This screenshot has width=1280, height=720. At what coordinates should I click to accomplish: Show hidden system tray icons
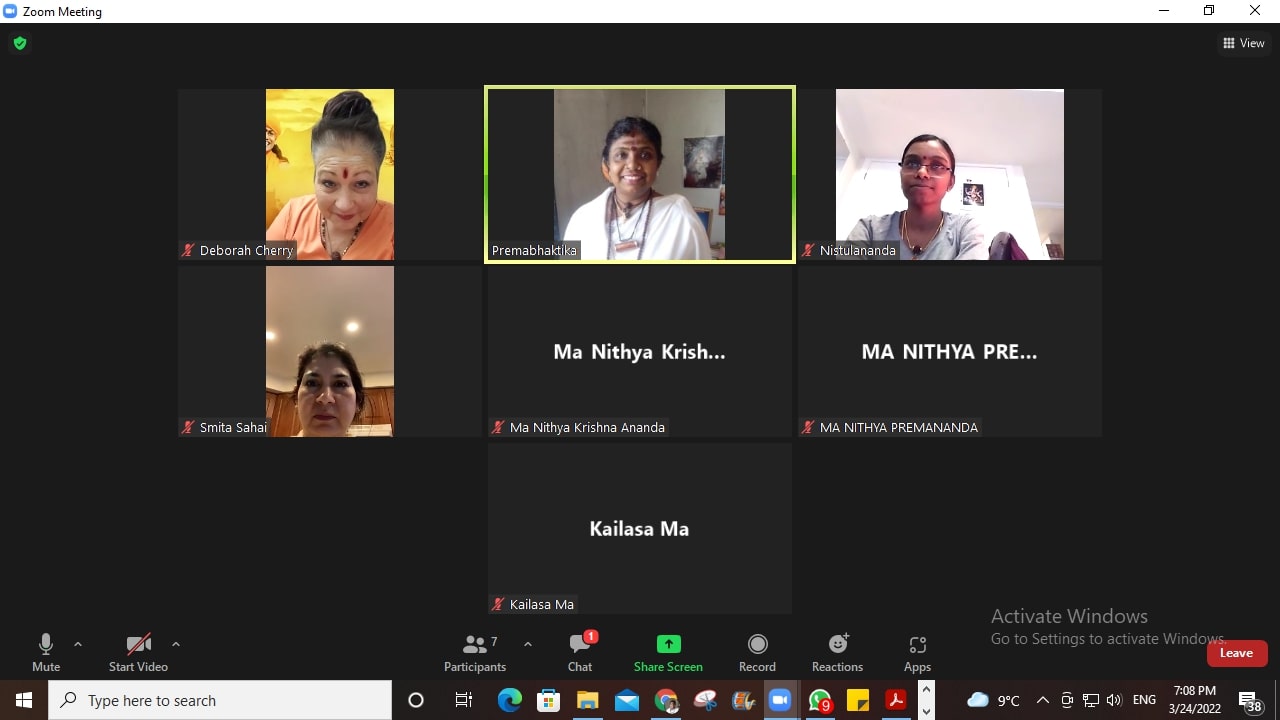click(x=1042, y=700)
